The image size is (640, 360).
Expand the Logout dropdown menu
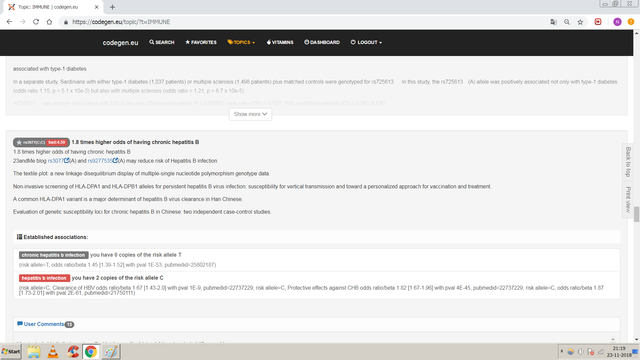(367, 42)
